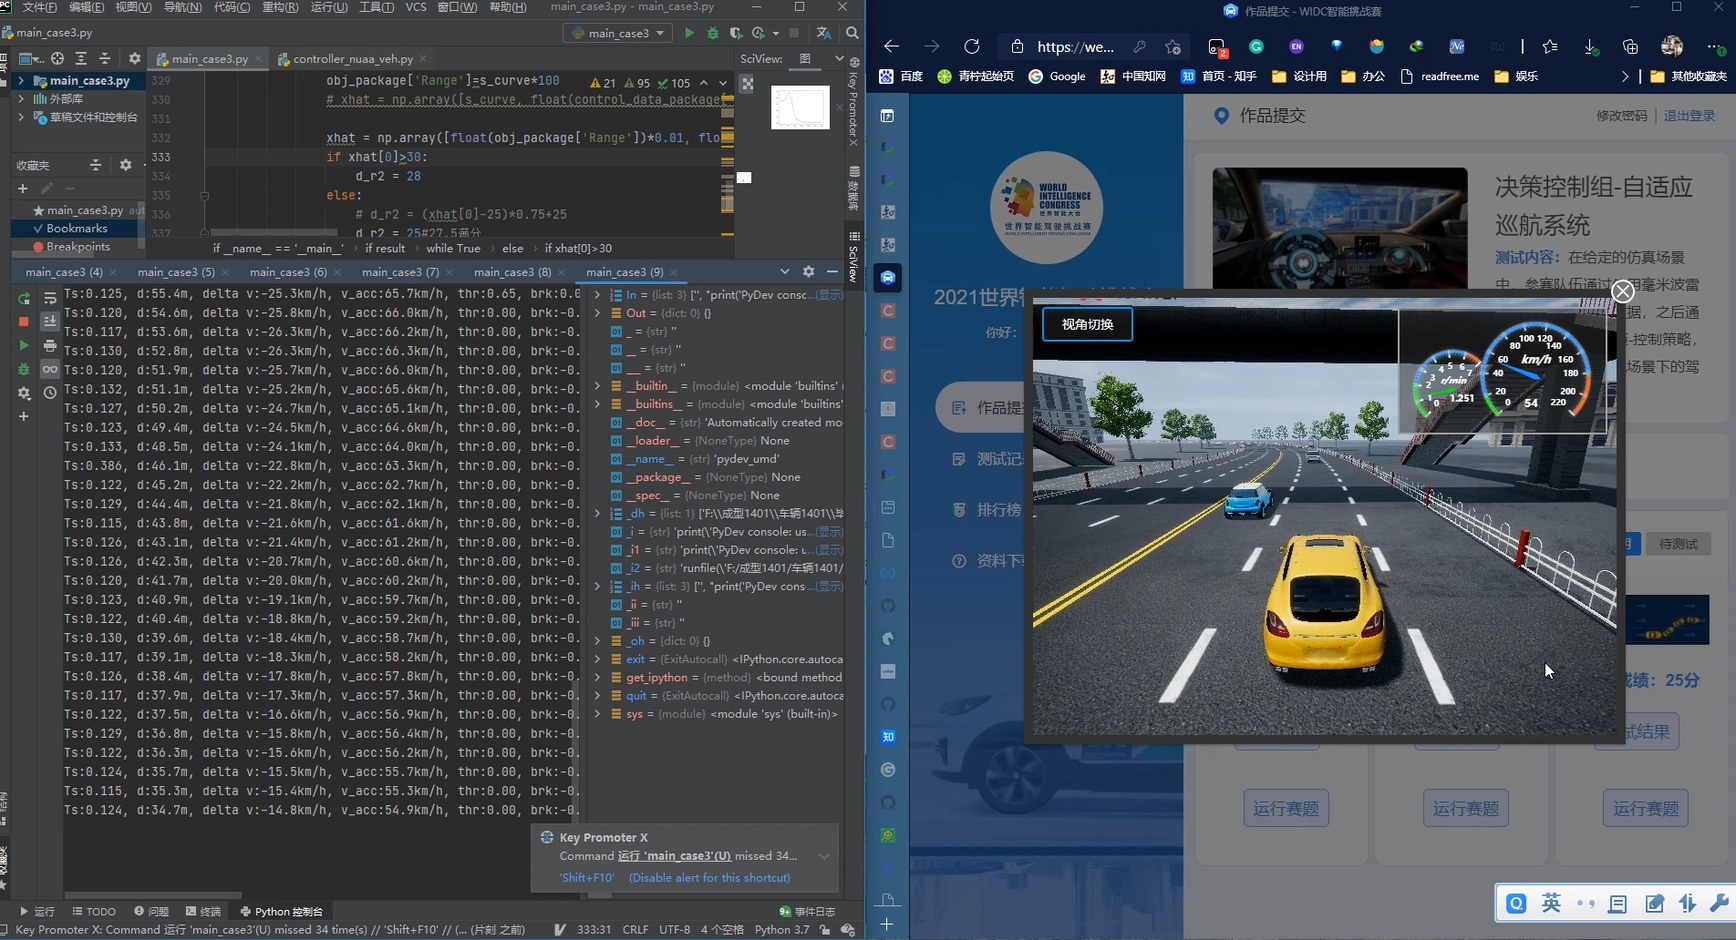Image resolution: width=1736 pixels, height=940 pixels.
Task: Start debugging with the green bug icon
Action: tap(713, 33)
